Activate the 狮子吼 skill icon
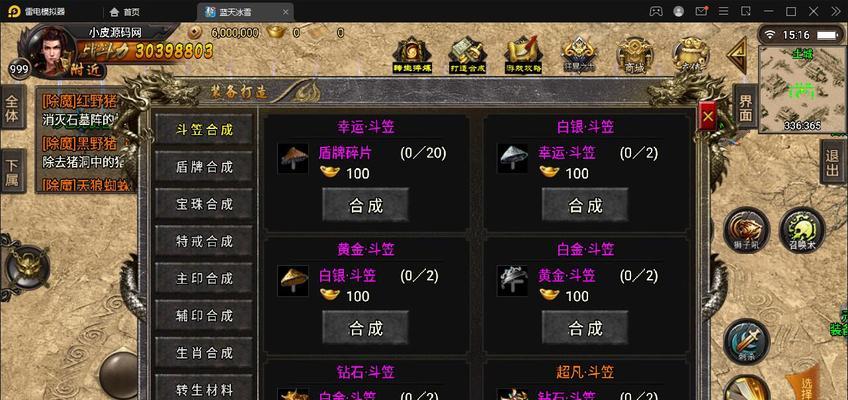 (747, 230)
